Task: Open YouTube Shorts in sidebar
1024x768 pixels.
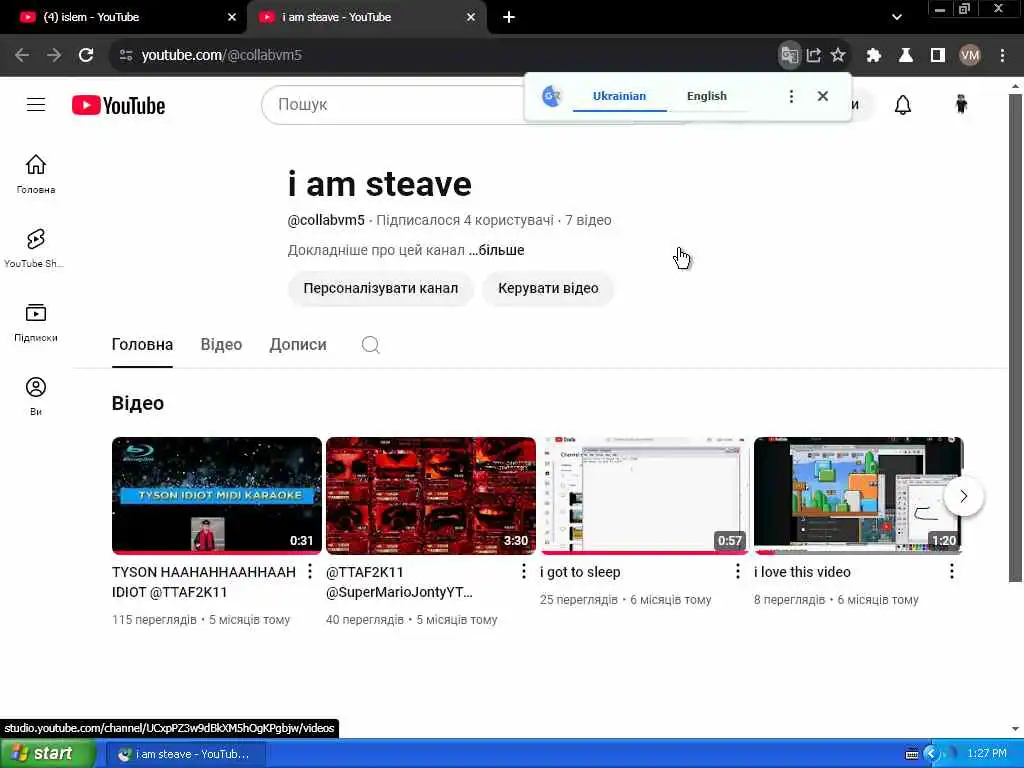Action: click(36, 248)
